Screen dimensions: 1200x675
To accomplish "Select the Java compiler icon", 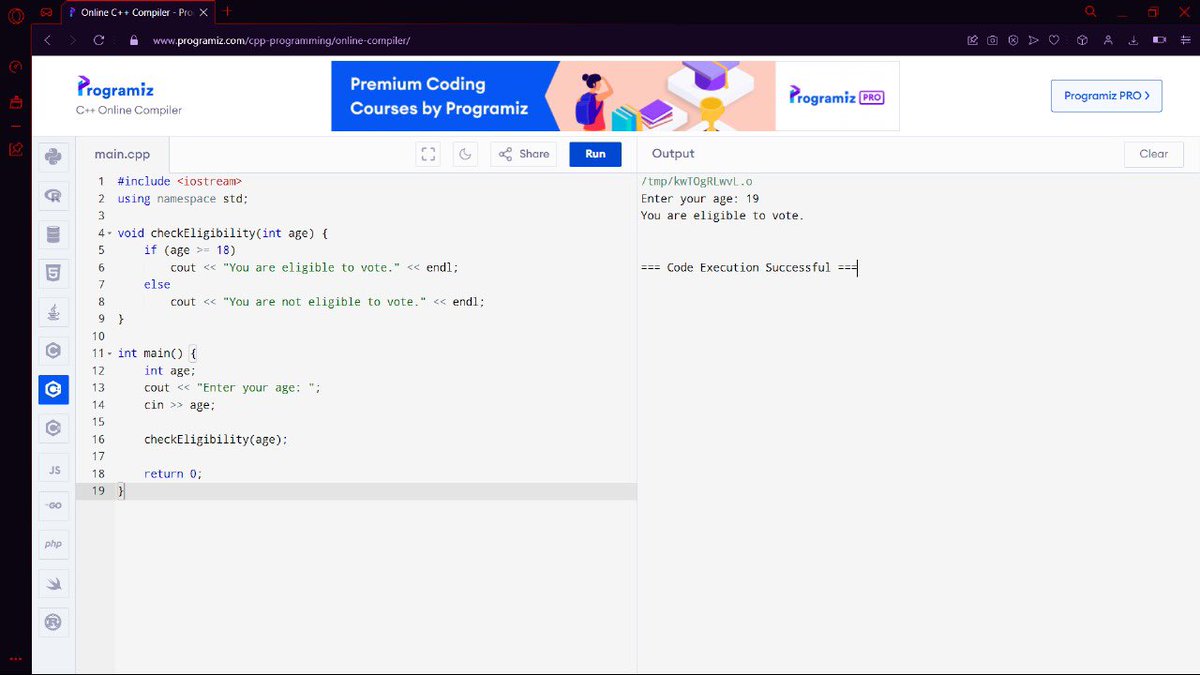I will pyautogui.click(x=53, y=312).
